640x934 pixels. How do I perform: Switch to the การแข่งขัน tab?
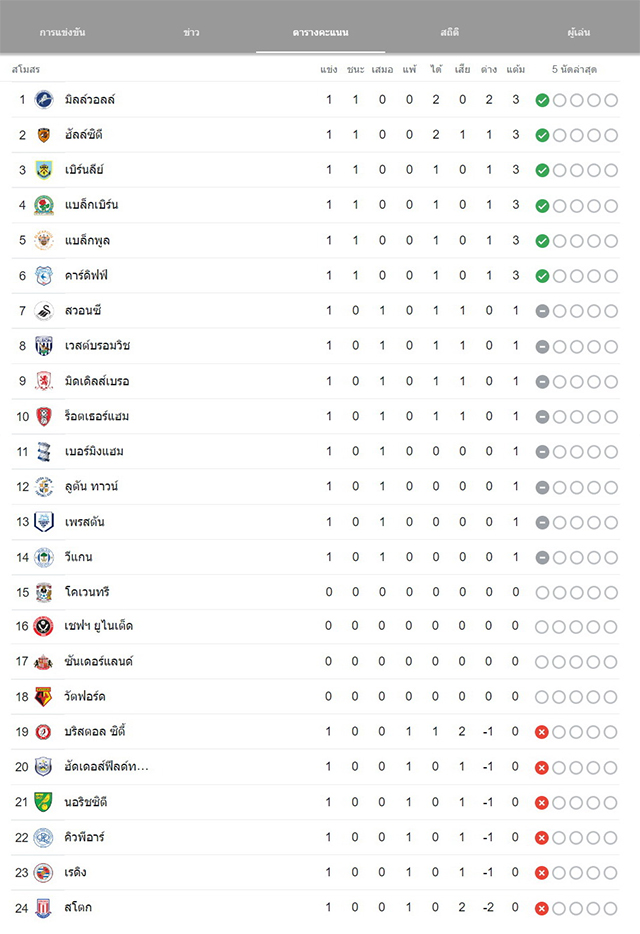(x=63, y=32)
